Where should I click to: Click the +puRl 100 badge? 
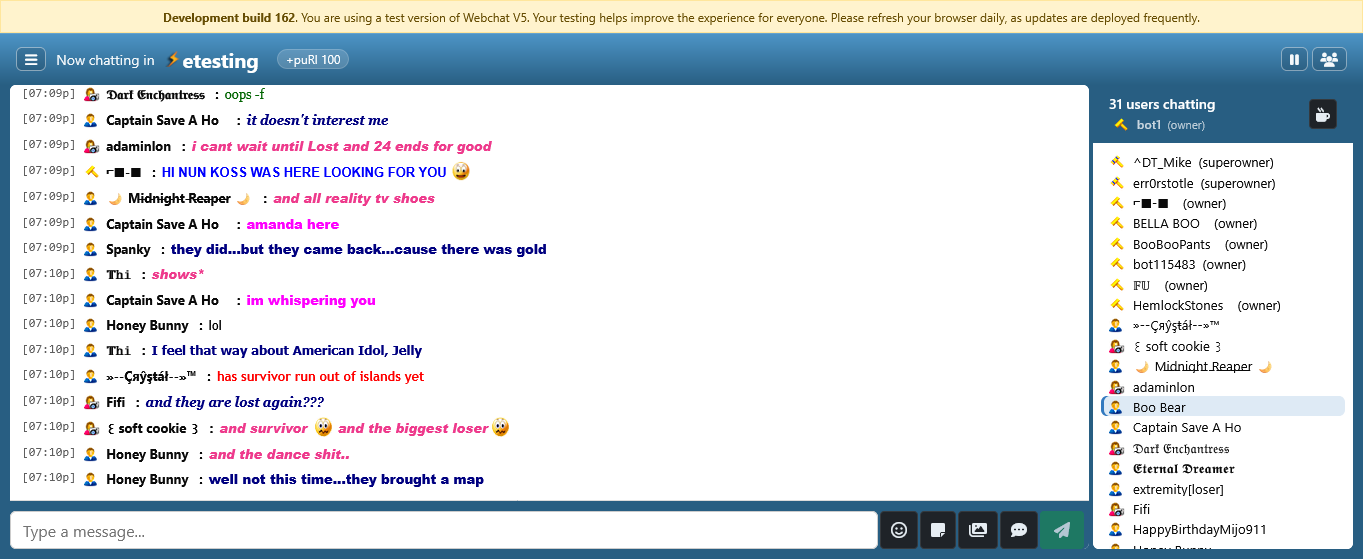pos(313,60)
